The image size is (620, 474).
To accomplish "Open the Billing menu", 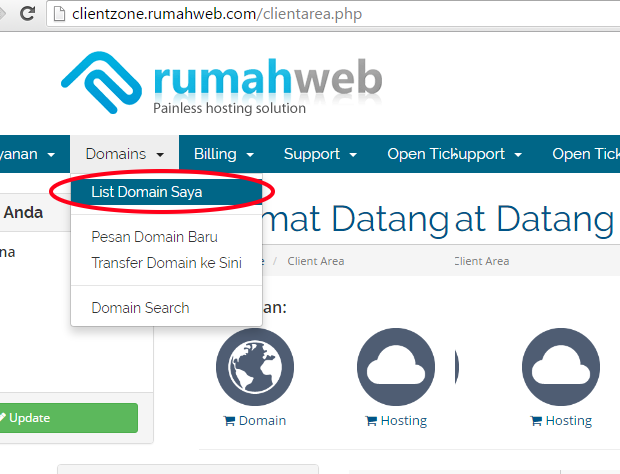I will coord(223,154).
